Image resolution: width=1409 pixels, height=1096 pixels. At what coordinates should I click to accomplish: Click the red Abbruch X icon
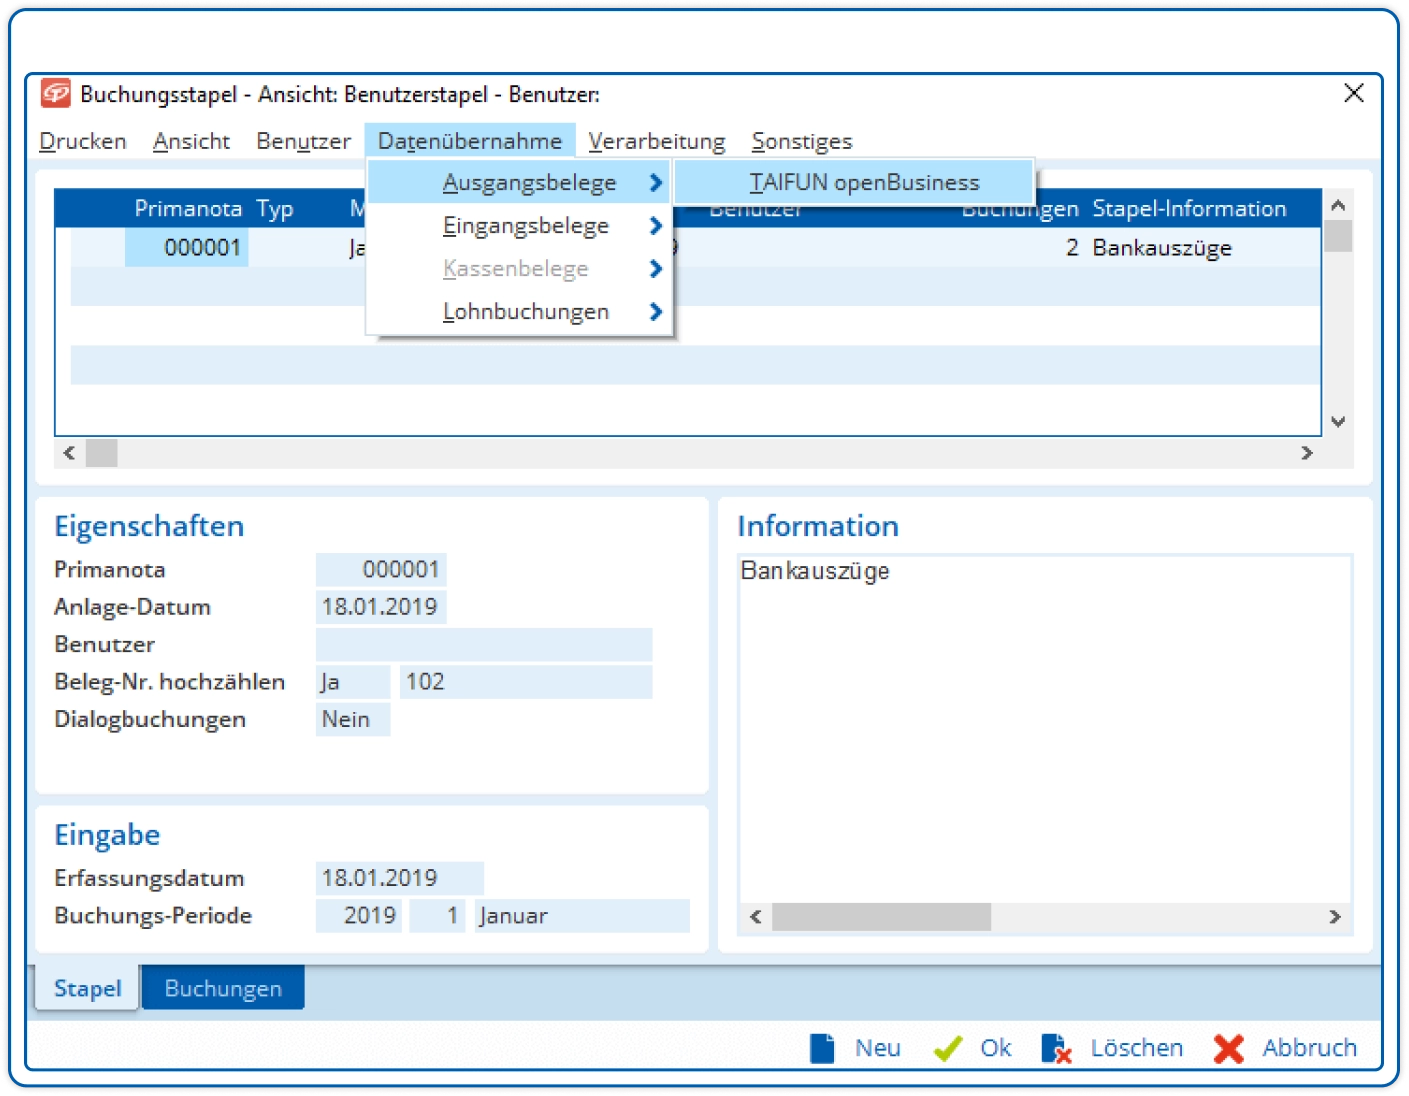pyautogui.click(x=1228, y=1048)
